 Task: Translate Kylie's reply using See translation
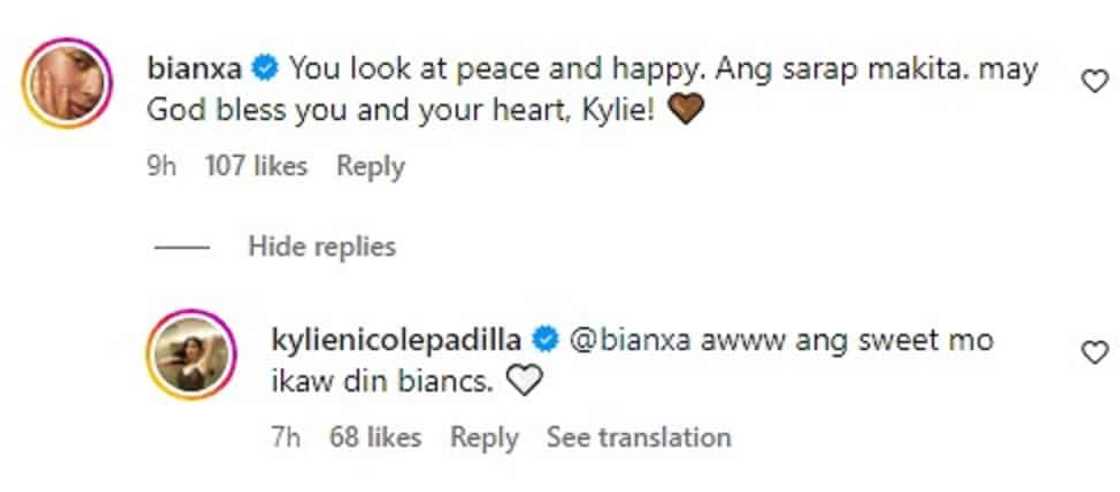click(x=638, y=437)
